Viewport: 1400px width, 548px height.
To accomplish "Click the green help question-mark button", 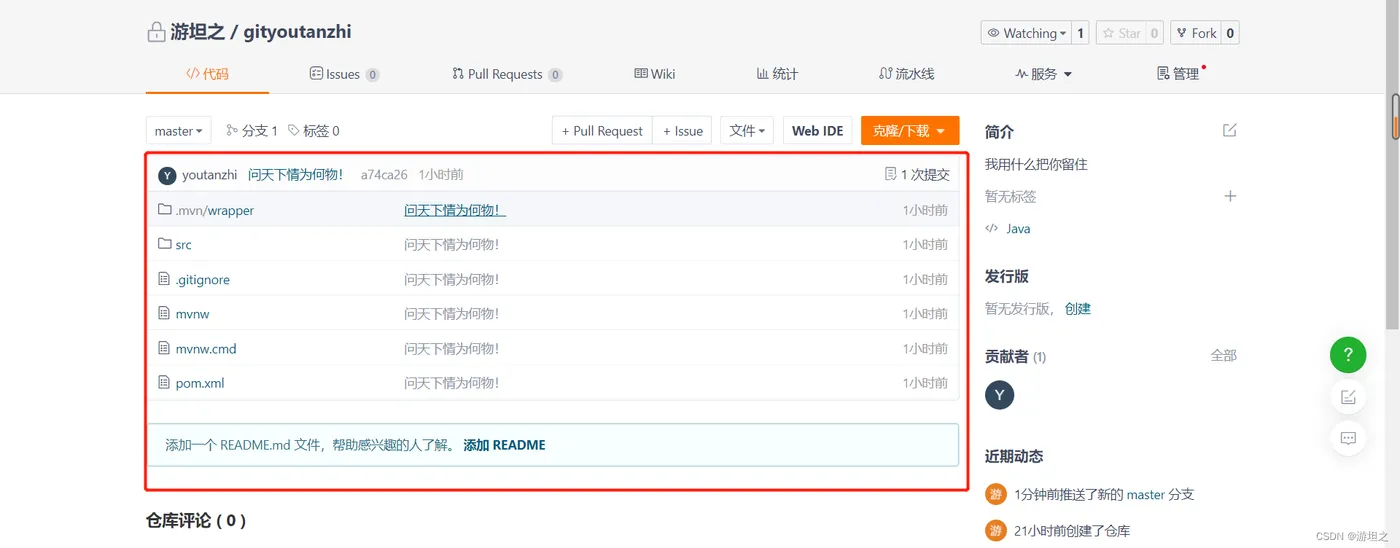I will (x=1348, y=354).
